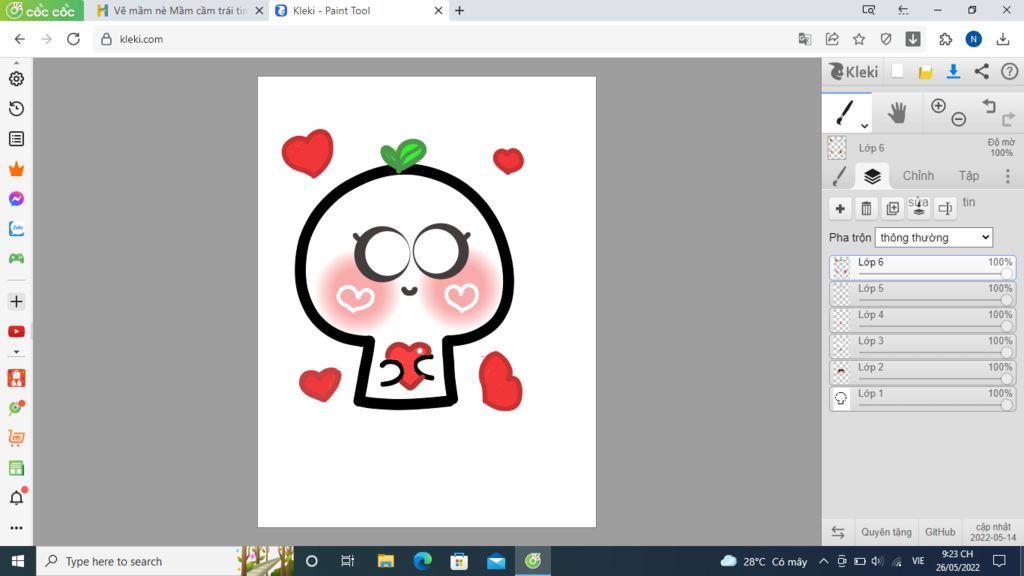
Task: Open the Chỉnh tab
Action: click(918, 176)
